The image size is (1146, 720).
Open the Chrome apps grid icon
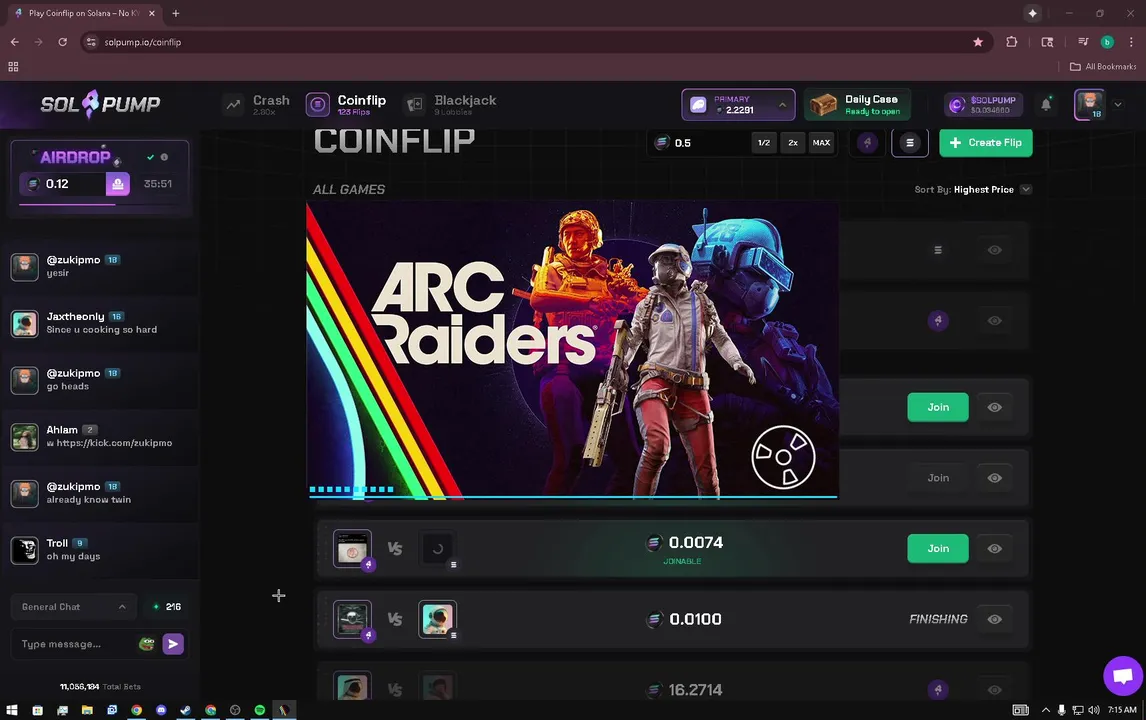pos(13,67)
